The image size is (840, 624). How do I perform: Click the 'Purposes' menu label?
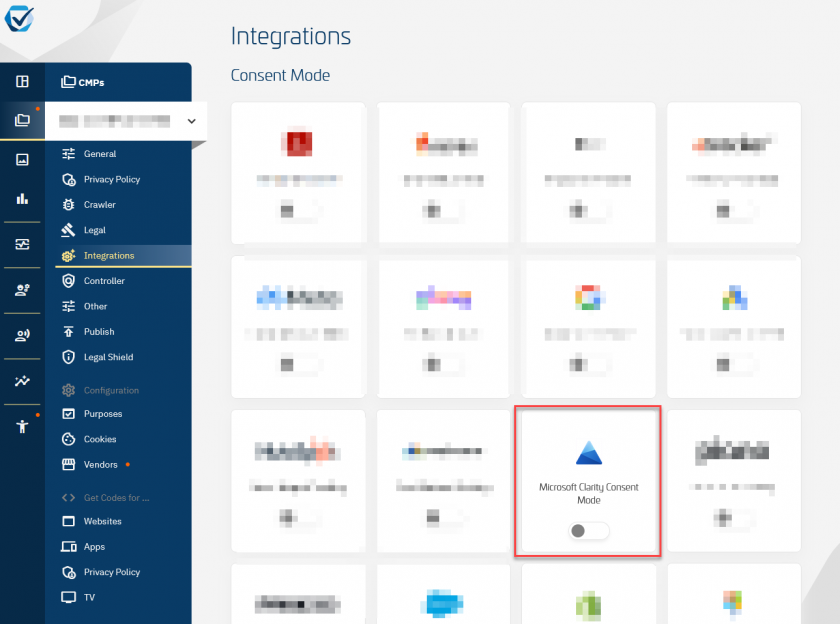[103, 414]
